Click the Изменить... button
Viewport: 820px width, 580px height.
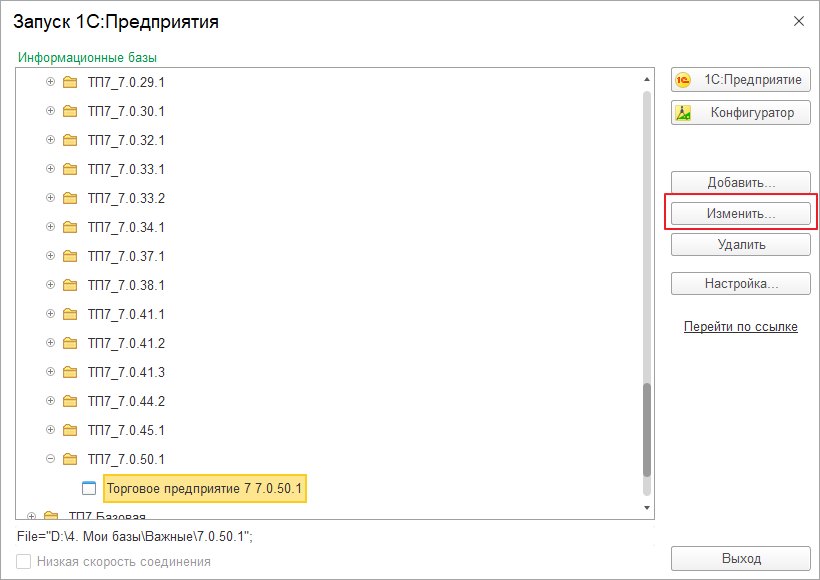click(741, 213)
